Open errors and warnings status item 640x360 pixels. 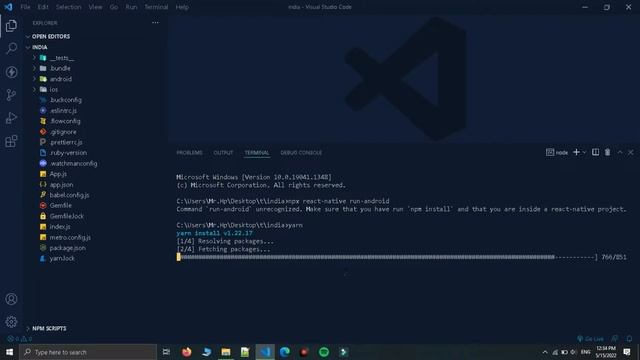pyautogui.click(x=19, y=339)
